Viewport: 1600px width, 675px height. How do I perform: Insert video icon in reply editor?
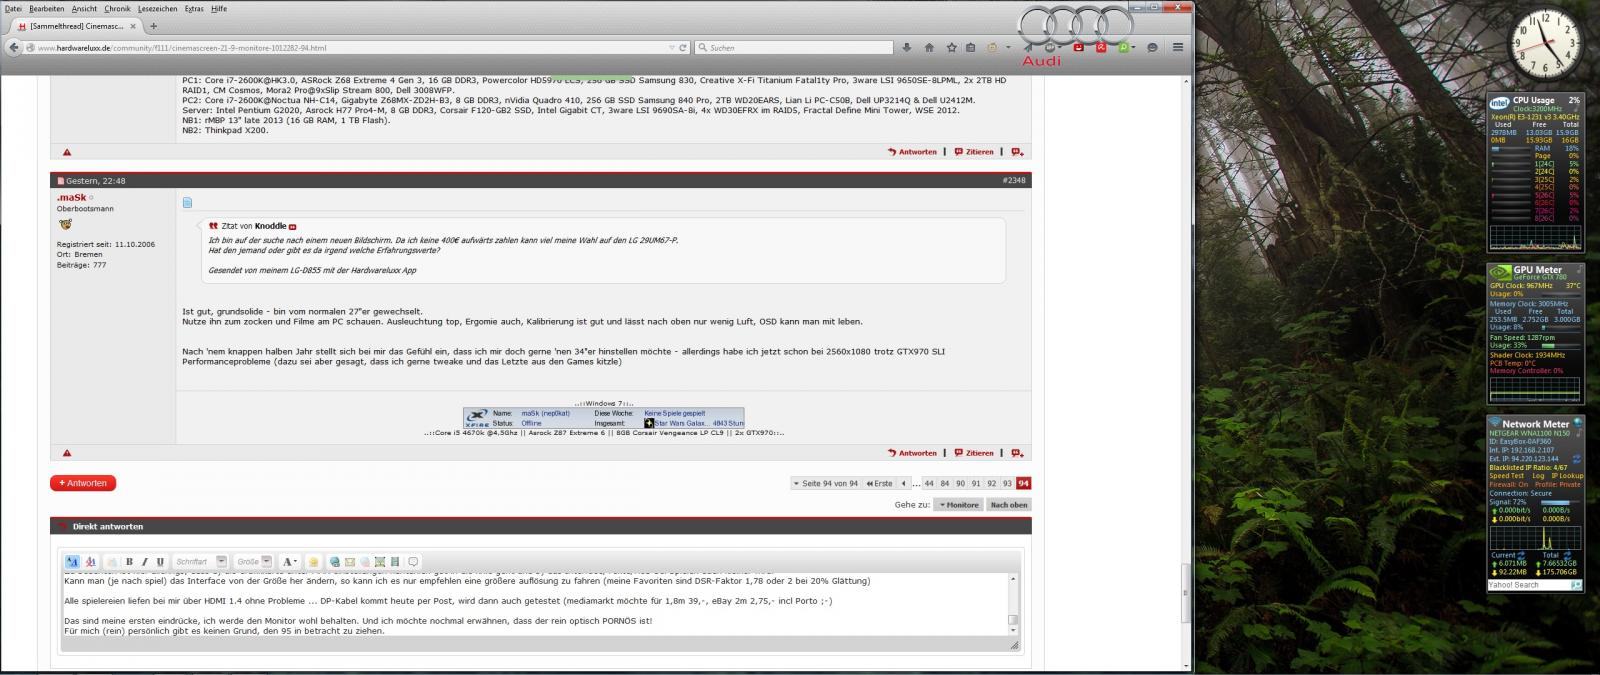point(394,562)
